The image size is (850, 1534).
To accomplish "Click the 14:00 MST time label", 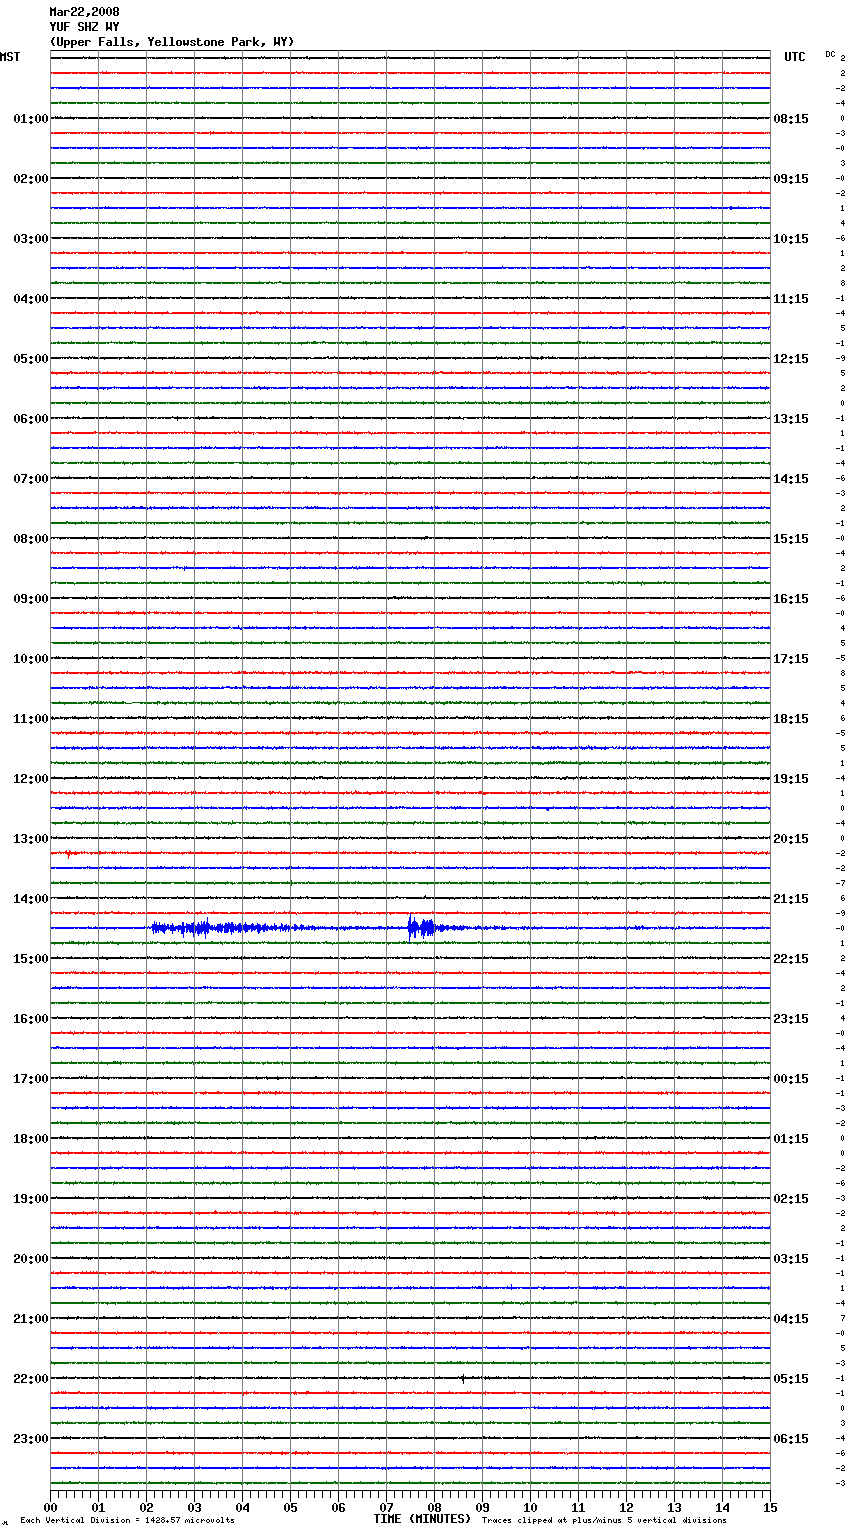I will (30, 899).
